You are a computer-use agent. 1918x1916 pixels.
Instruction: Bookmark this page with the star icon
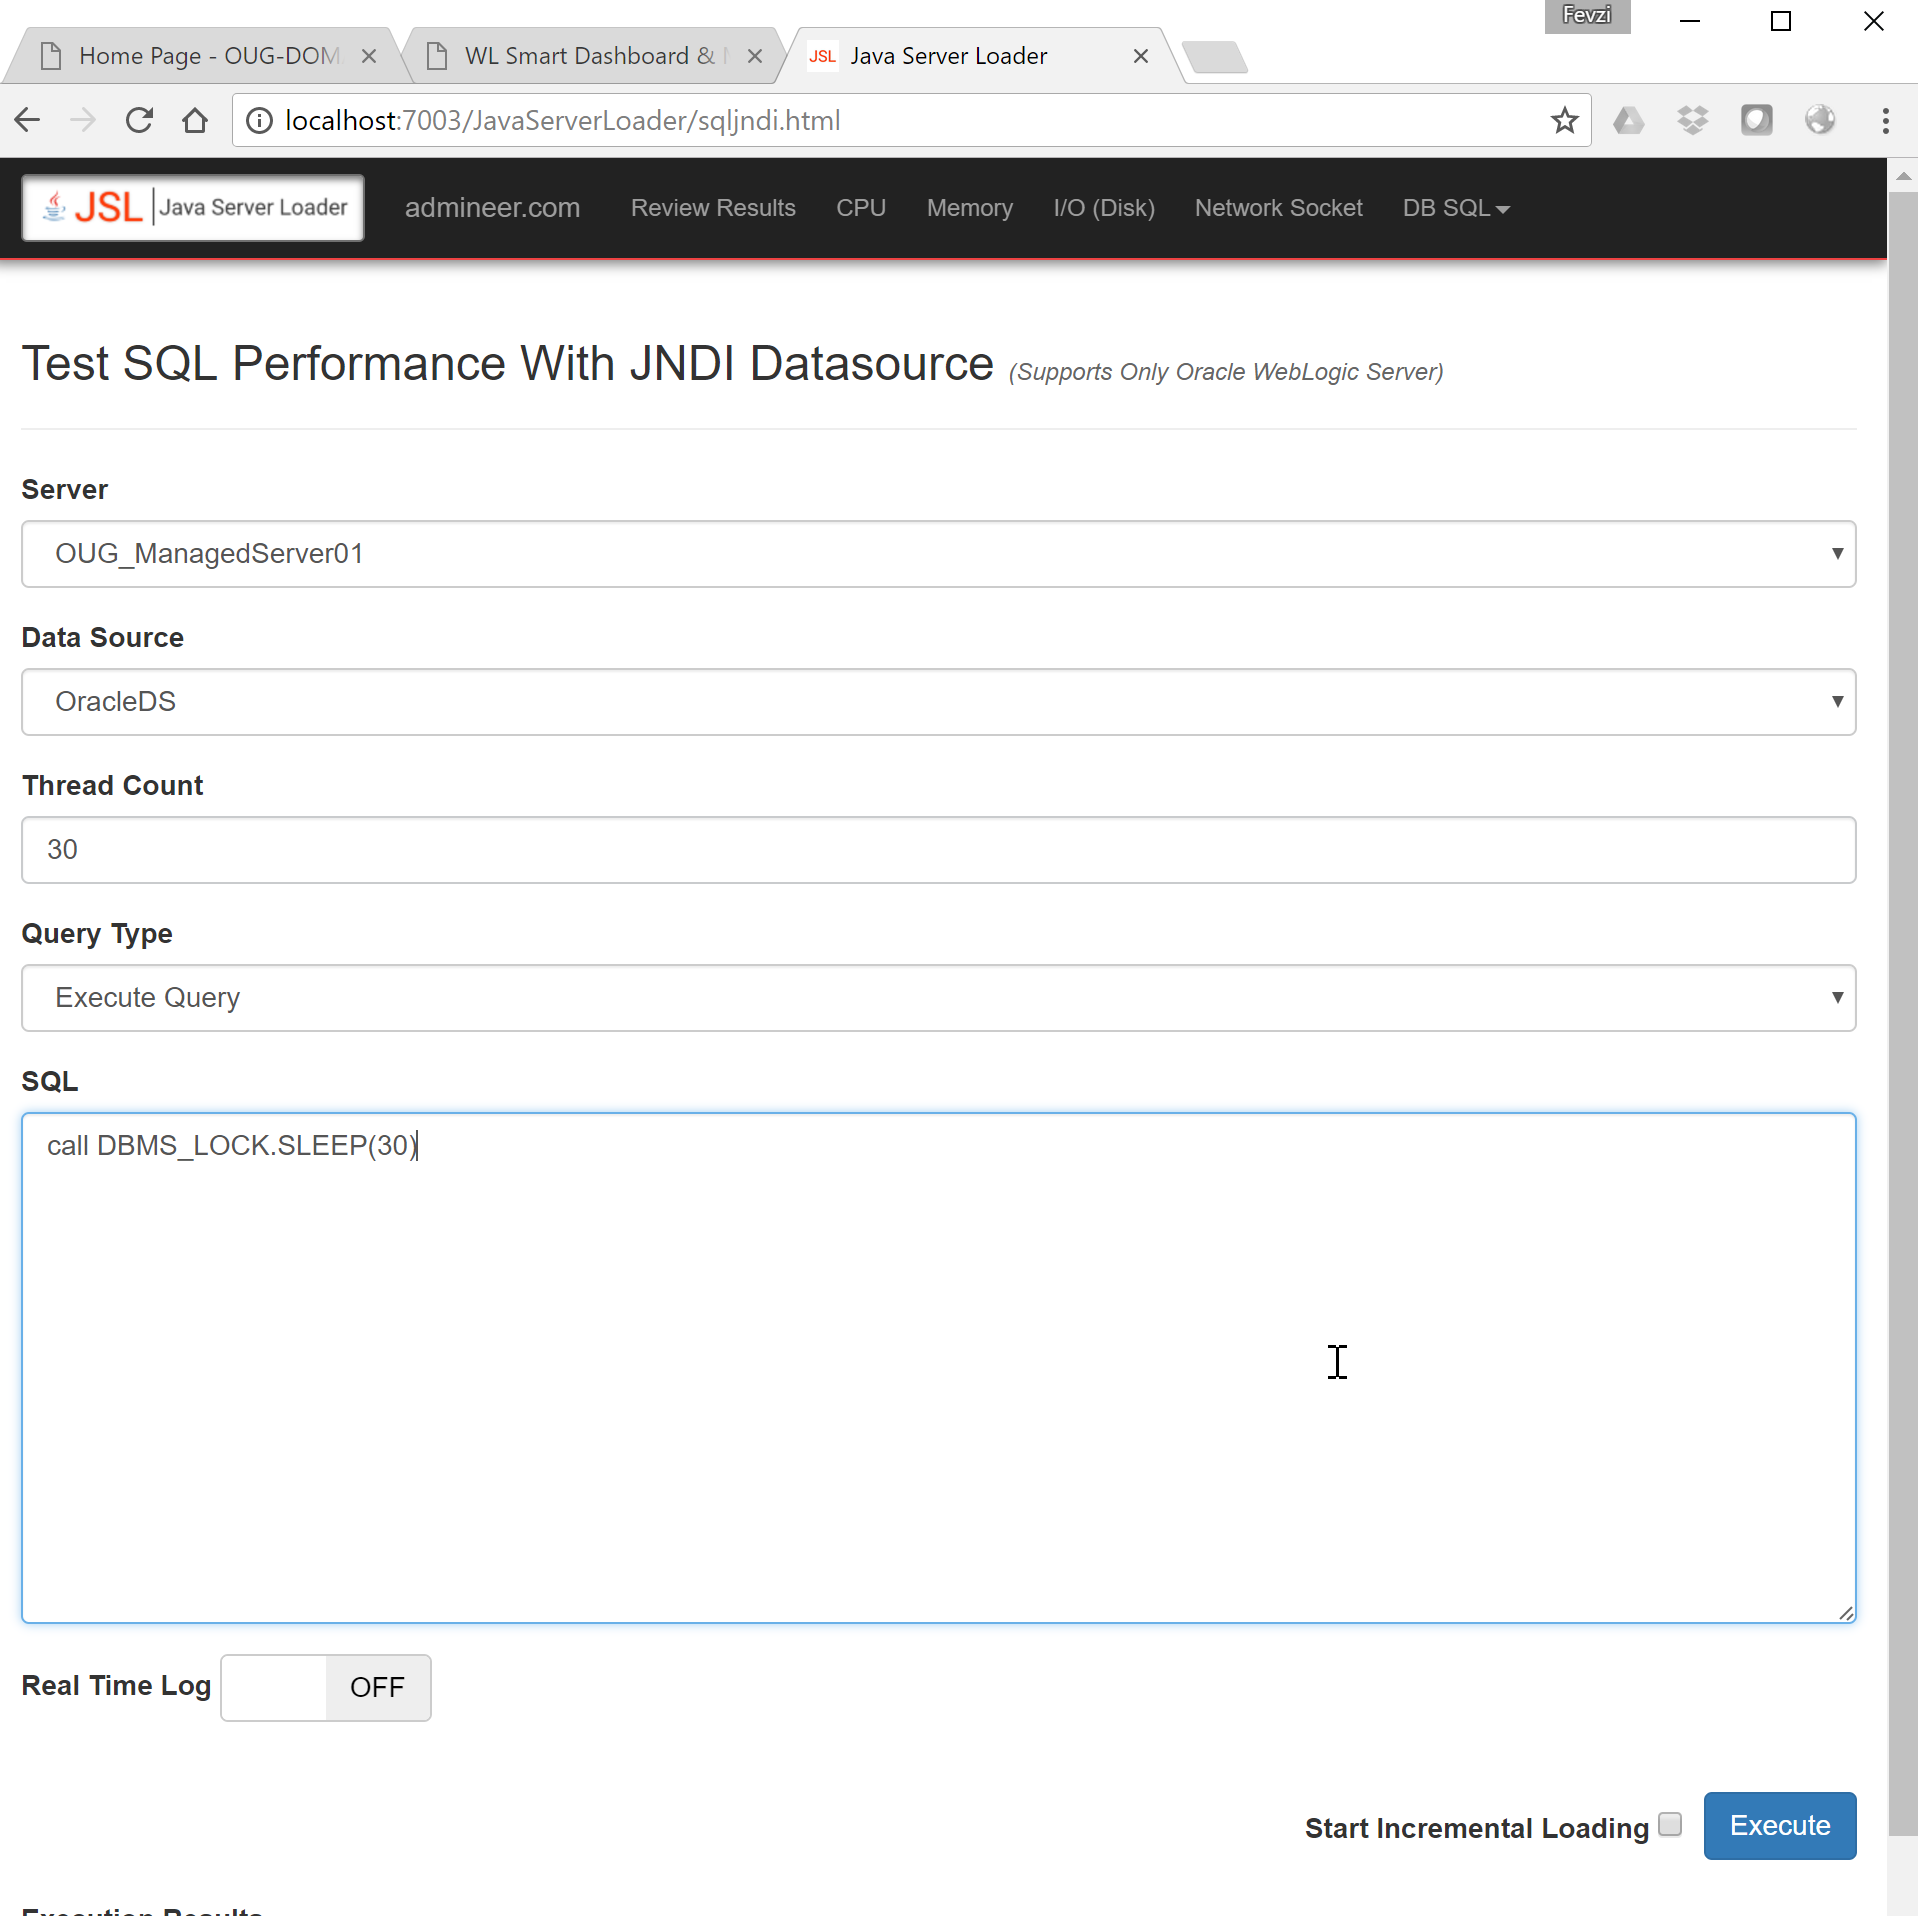click(x=1564, y=121)
